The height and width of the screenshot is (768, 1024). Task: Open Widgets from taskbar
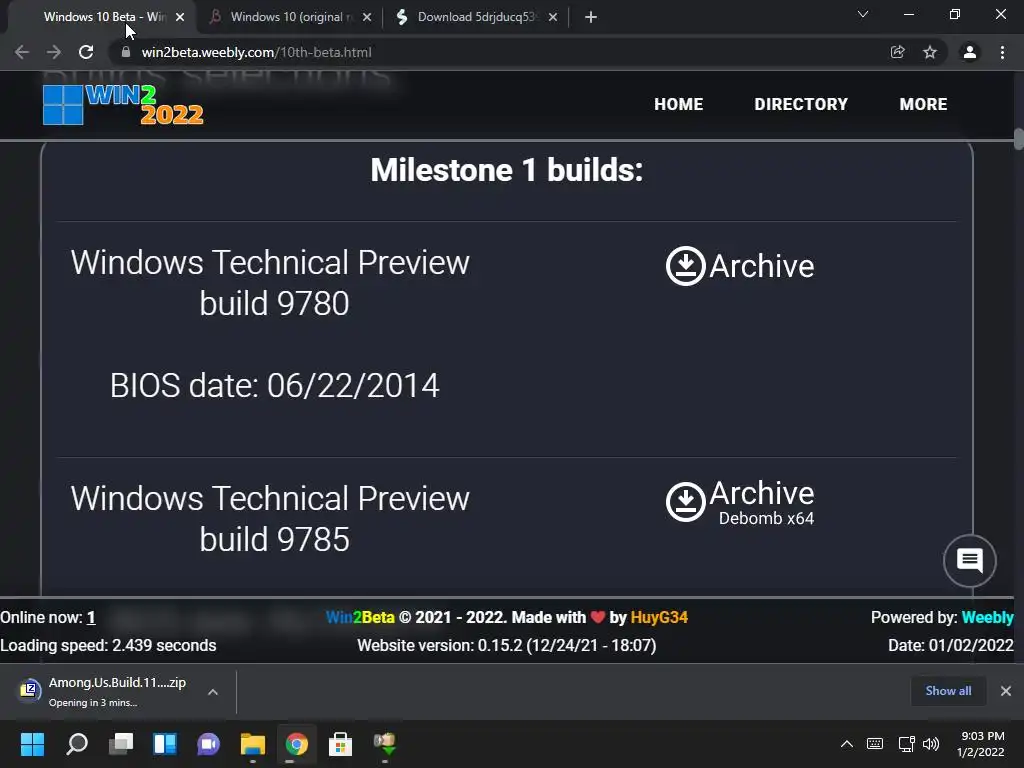click(165, 744)
